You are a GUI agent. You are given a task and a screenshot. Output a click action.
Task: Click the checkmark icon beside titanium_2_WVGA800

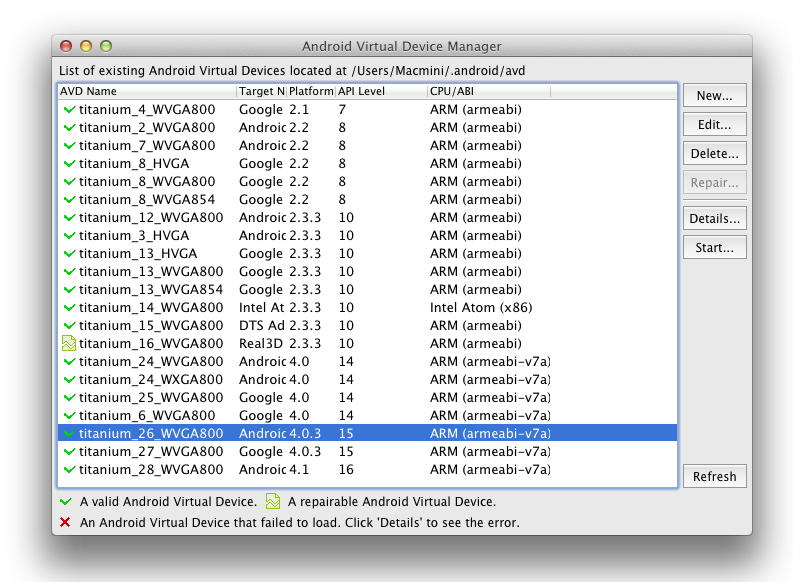(x=69, y=127)
